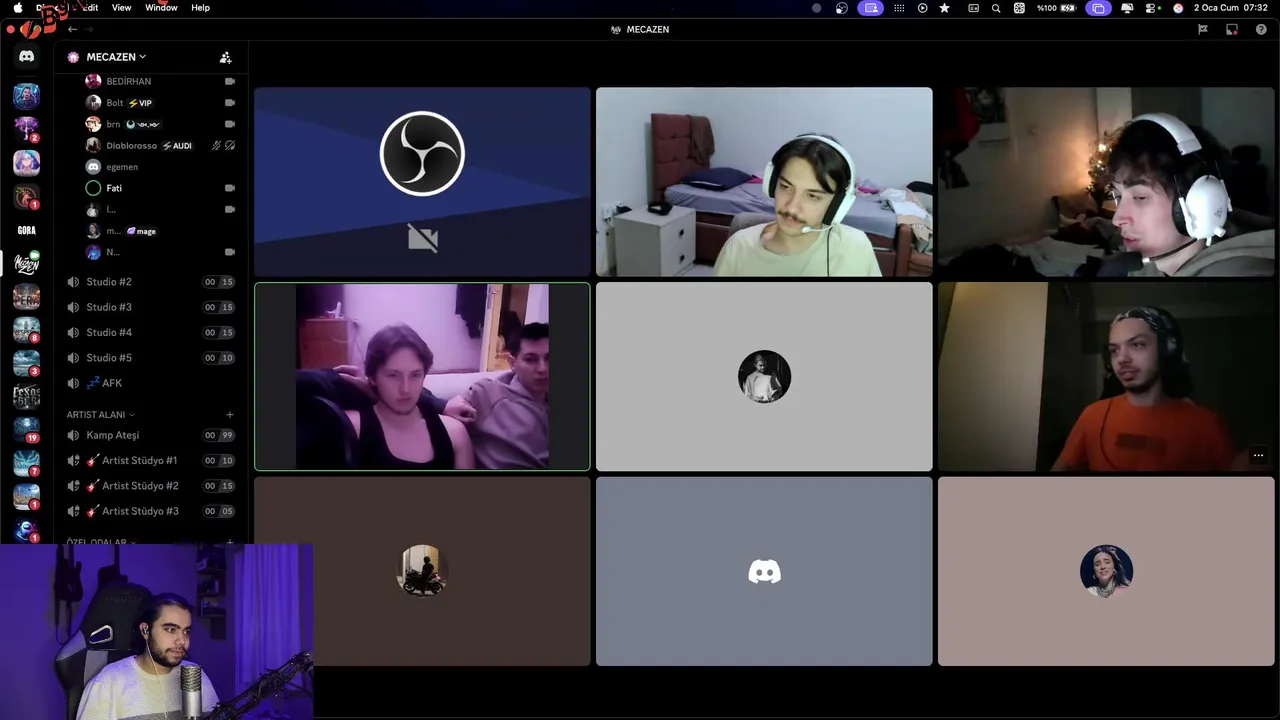Open Discord direct messages home icon
Image resolution: width=1280 pixels, height=720 pixels.
pos(27,57)
